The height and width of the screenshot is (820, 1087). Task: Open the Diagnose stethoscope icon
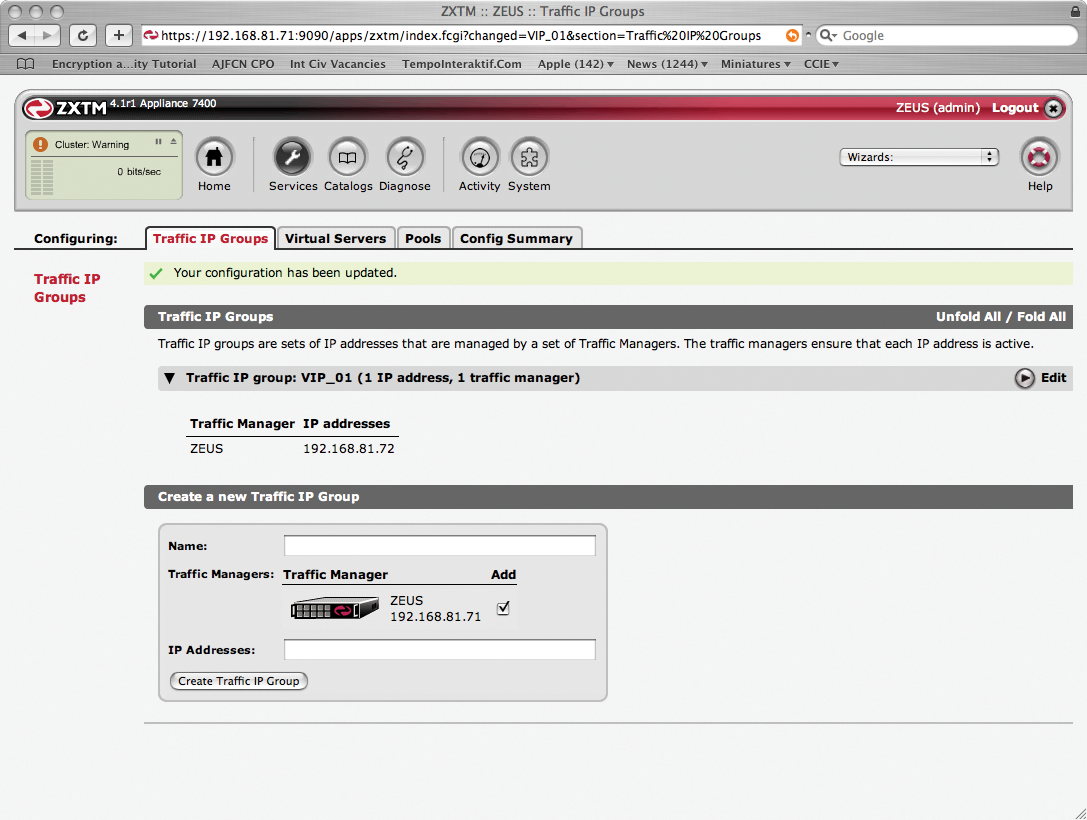(405, 157)
